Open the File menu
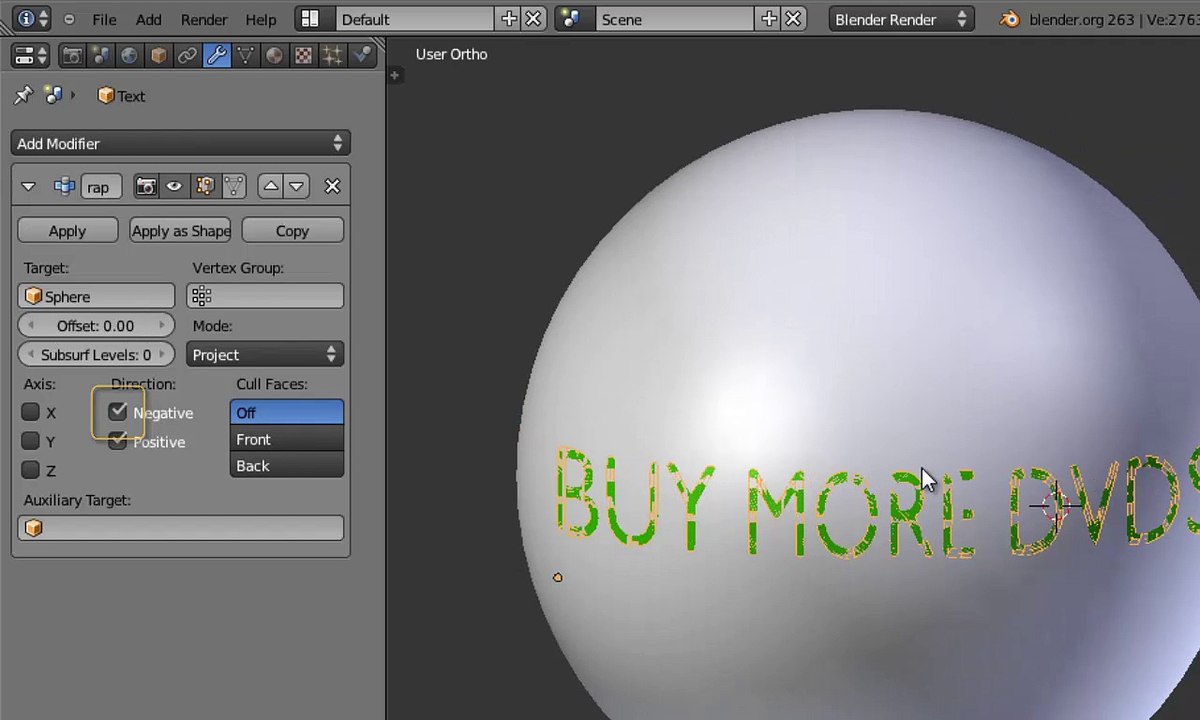The width and height of the screenshot is (1200, 720). tap(104, 19)
